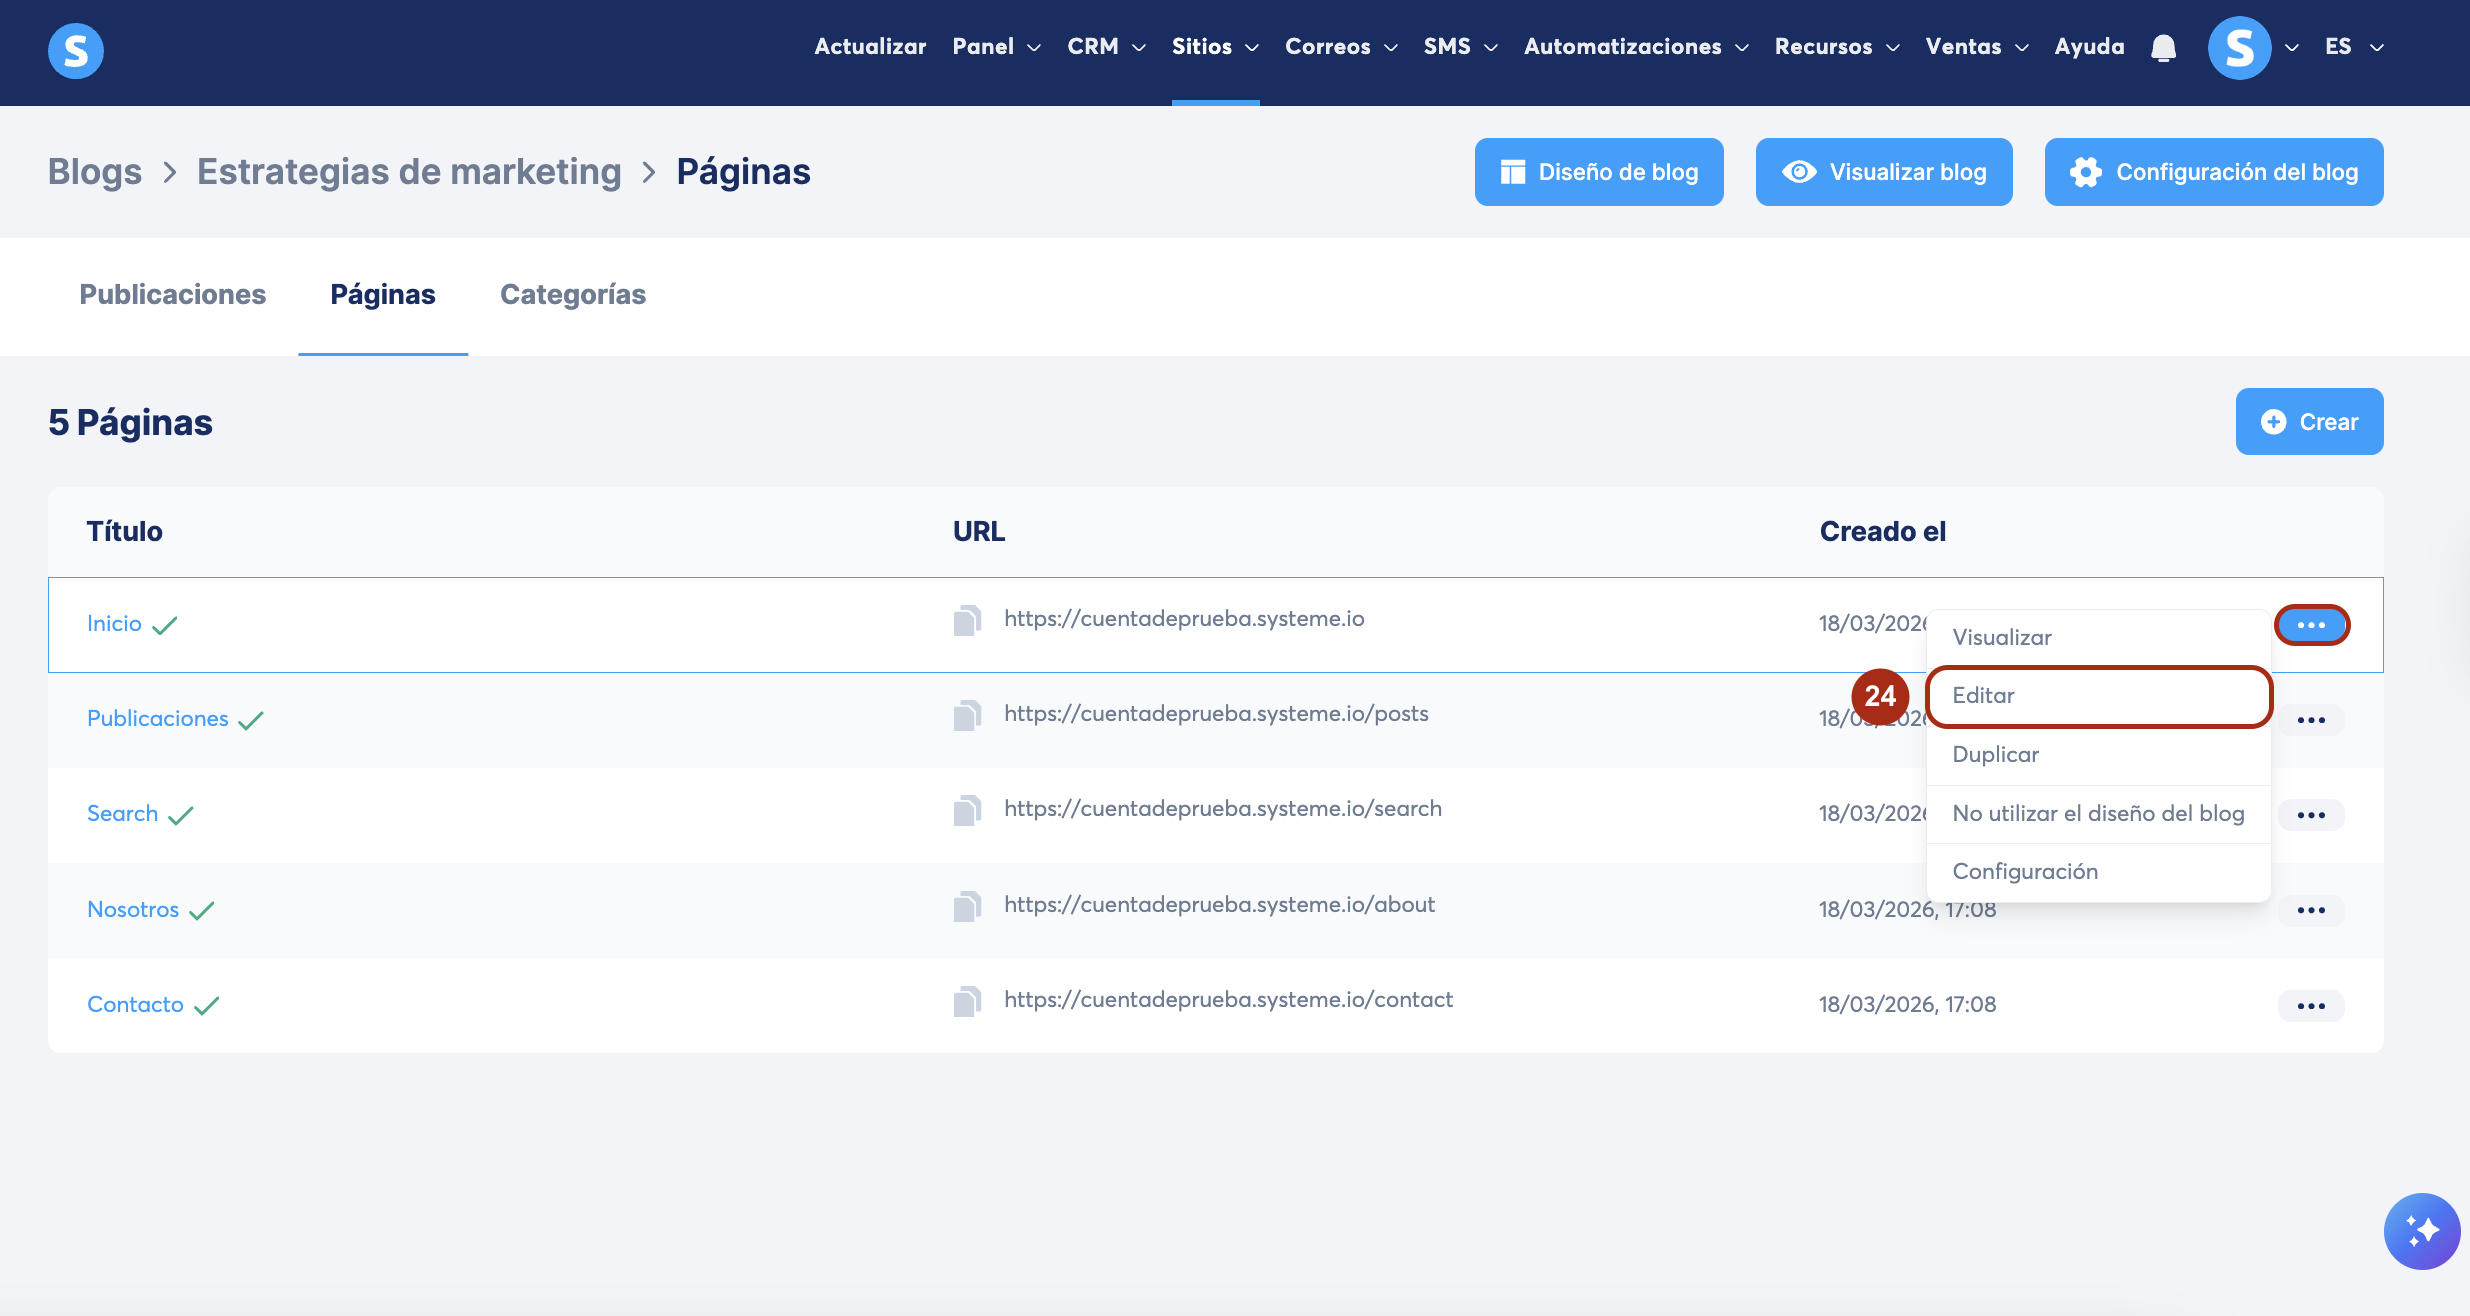
Task: Select No utilizar el diseño del blog
Action: pos(2097,814)
